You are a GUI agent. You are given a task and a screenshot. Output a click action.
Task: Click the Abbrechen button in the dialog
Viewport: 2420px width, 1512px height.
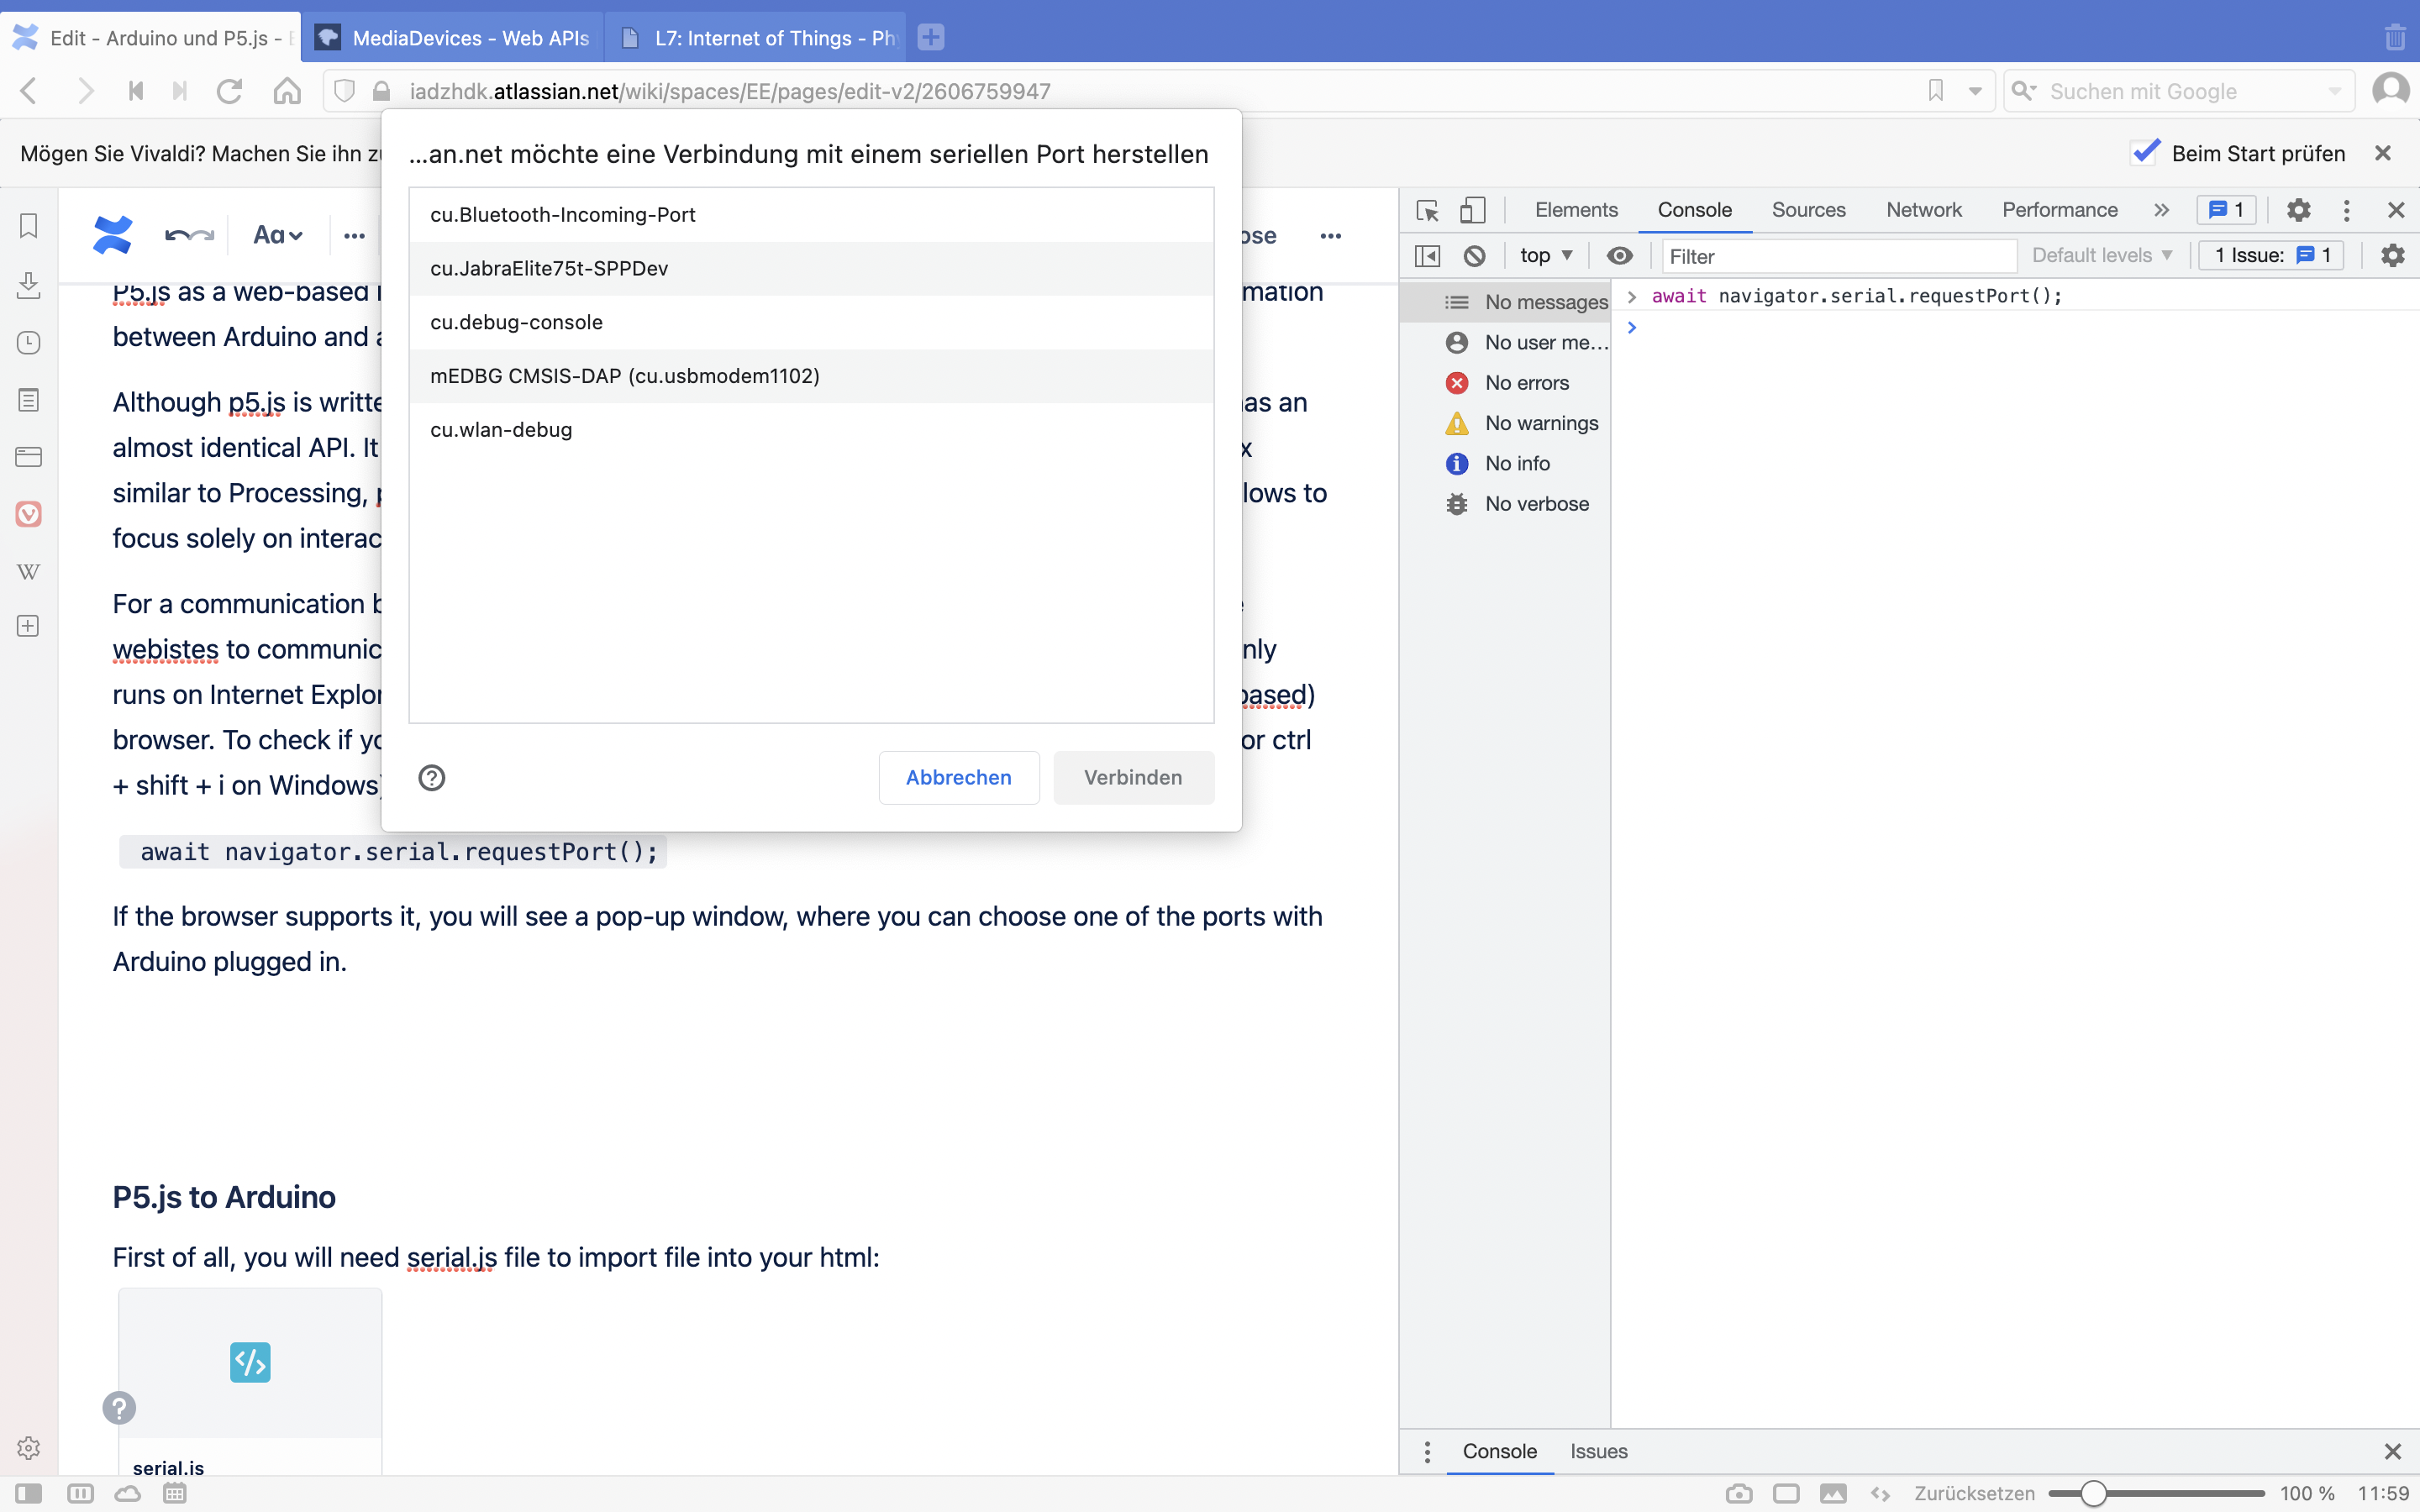coord(958,777)
